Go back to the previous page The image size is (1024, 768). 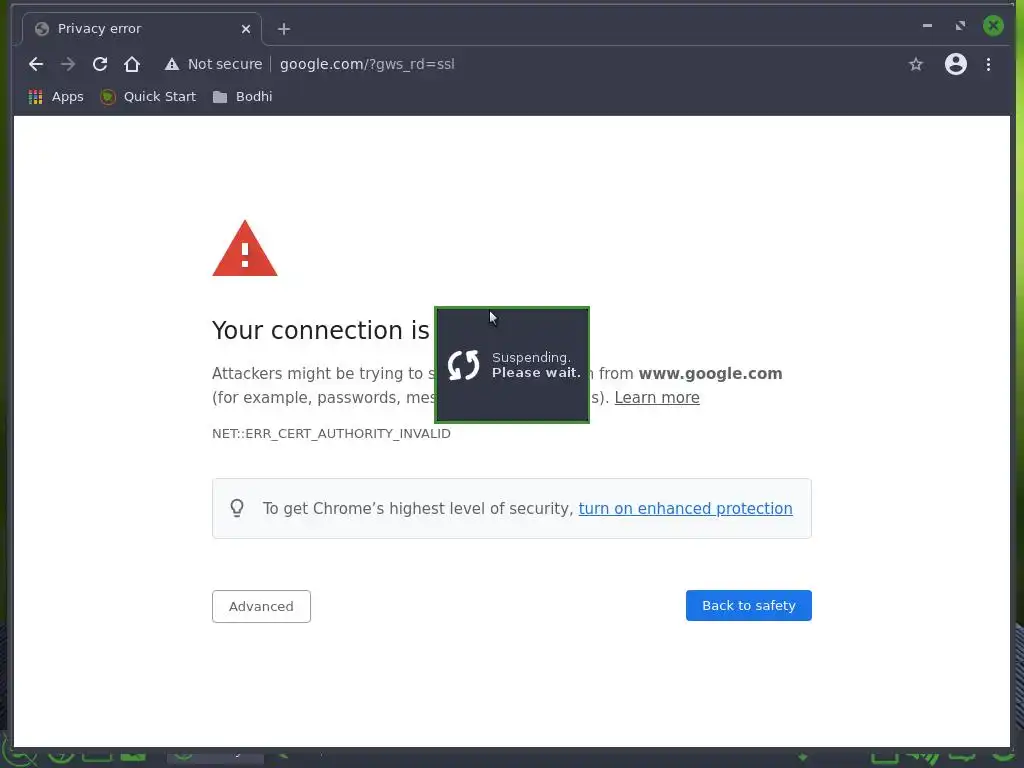pyautogui.click(x=36, y=64)
